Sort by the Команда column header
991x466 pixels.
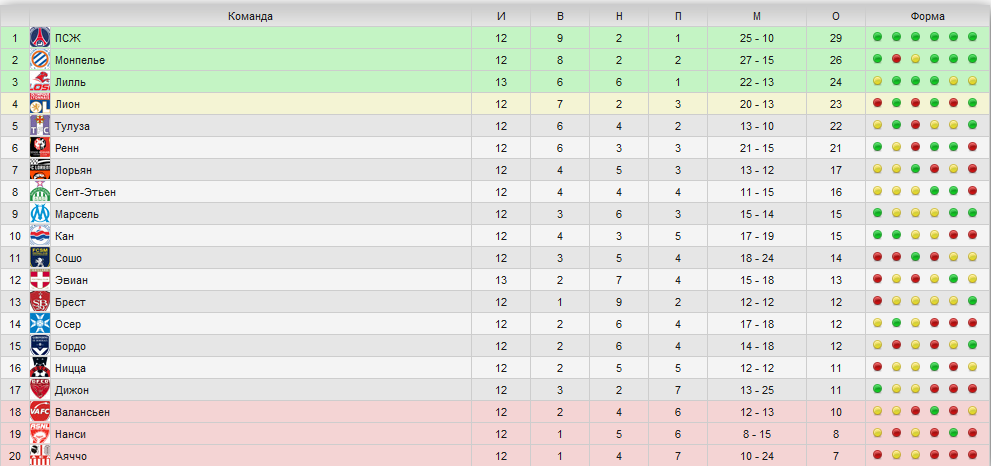[250, 16]
